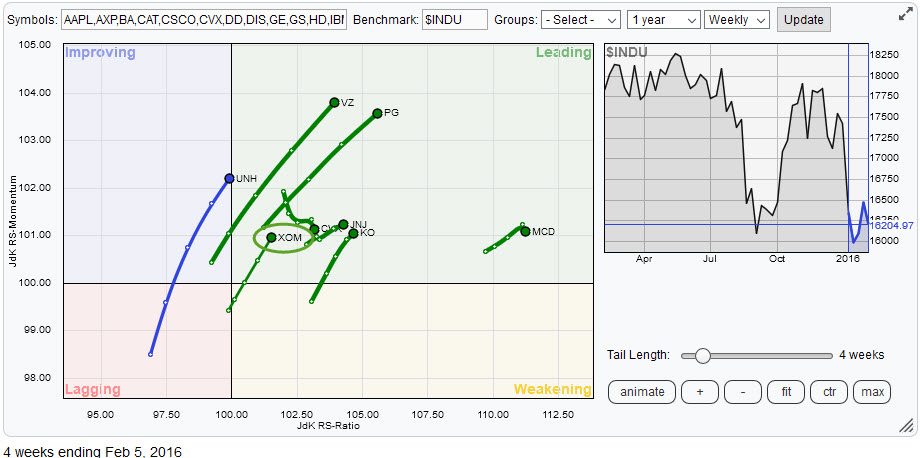Click the 4 weeks tail length value
The image size is (920, 458).
tap(861, 355)
